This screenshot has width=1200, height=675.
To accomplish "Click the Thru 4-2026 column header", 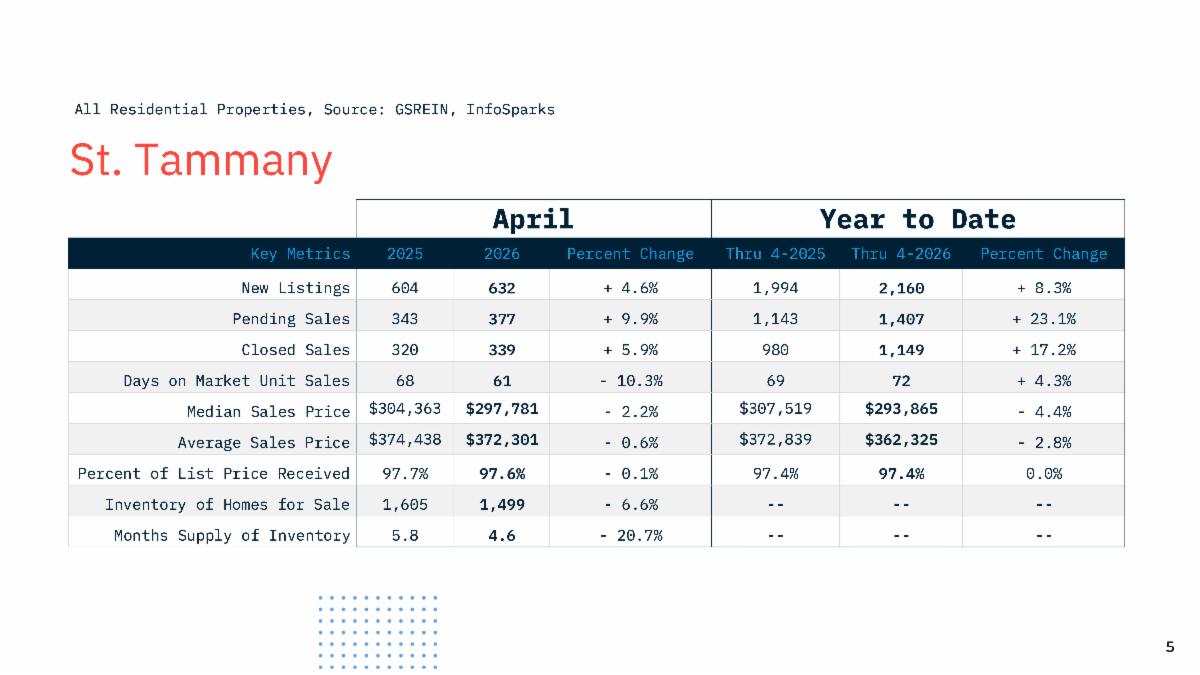I will (901, 254).
